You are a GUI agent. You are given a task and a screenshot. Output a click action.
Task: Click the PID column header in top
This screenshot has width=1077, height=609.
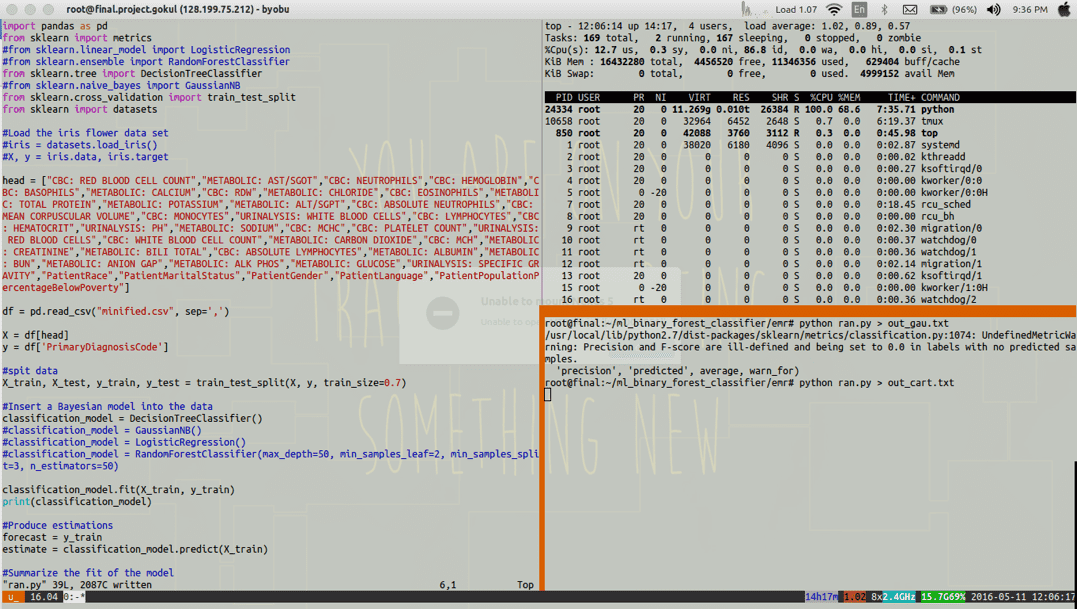pyautogui.click(x=565, y=97)
